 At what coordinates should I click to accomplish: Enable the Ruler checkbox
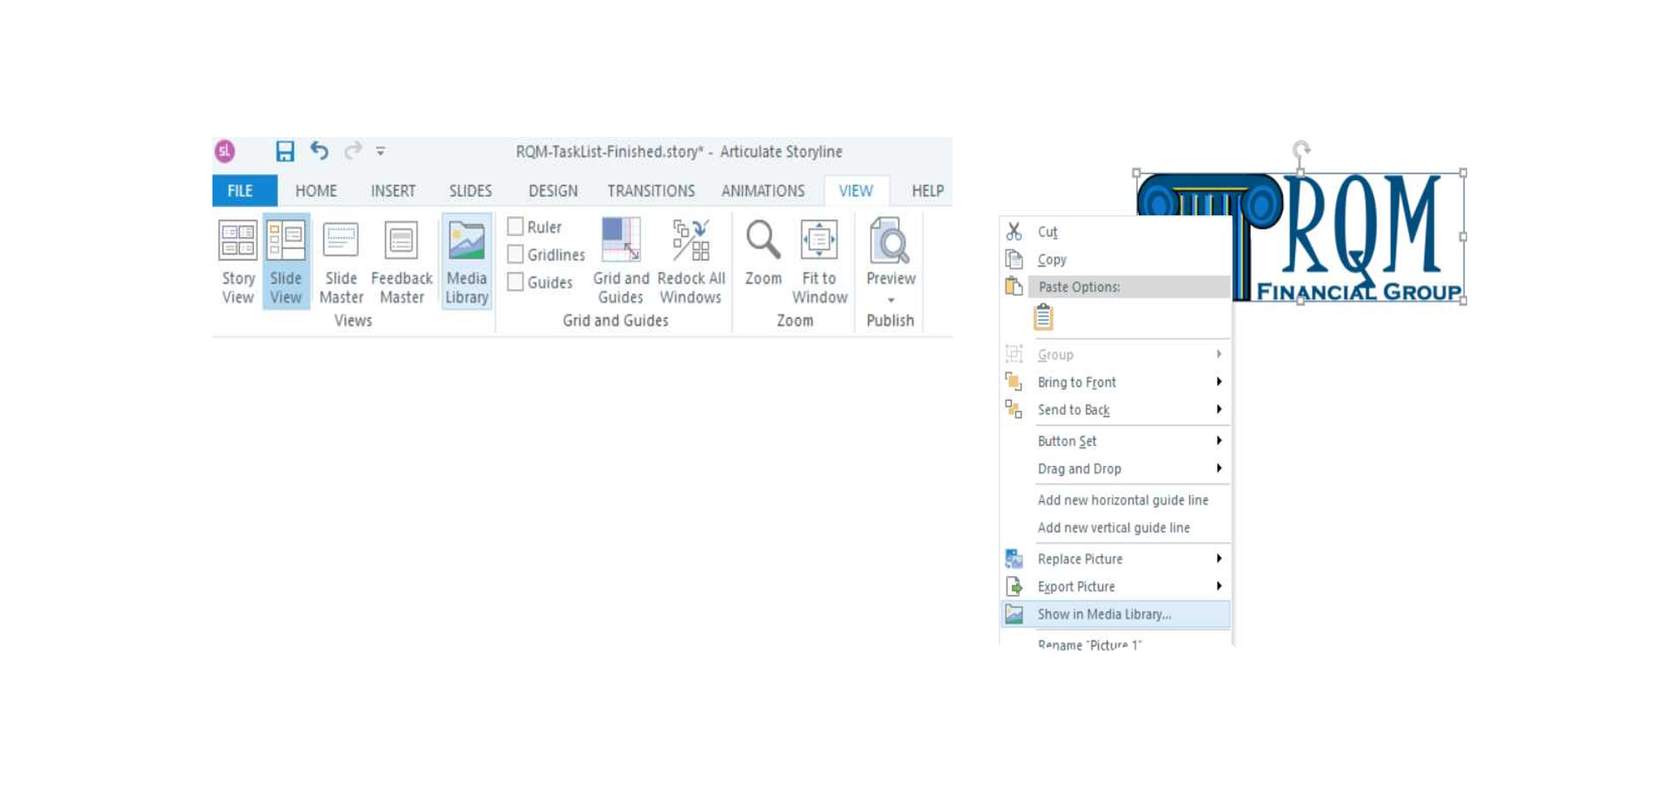click(516, 227)
